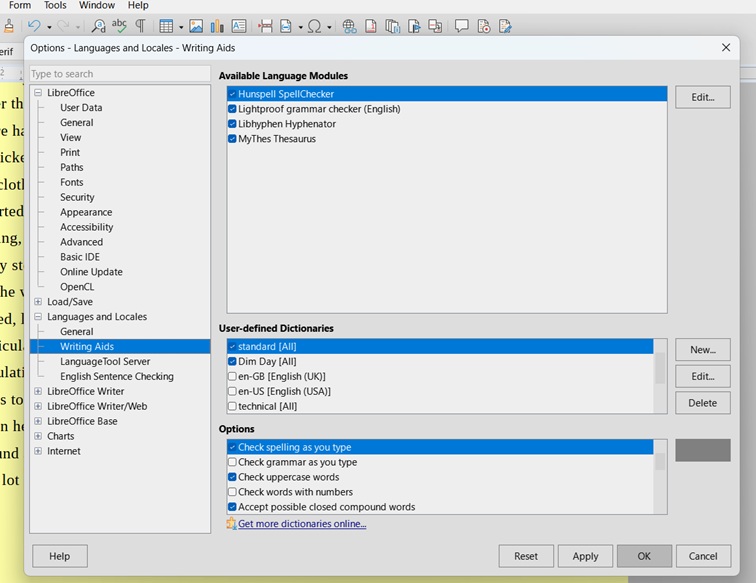Viewport: 756px width, 583px height.
Task: Click the Check Spelling abc icon
Action: pyautogui.click(x=119, y=26)
